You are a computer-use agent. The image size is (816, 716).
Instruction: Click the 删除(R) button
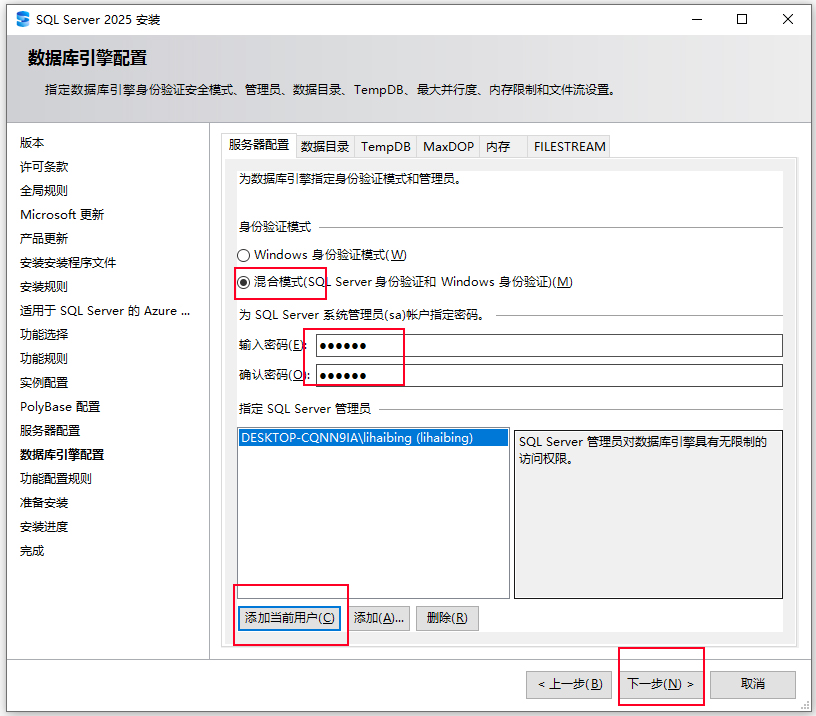click(447, 618)
